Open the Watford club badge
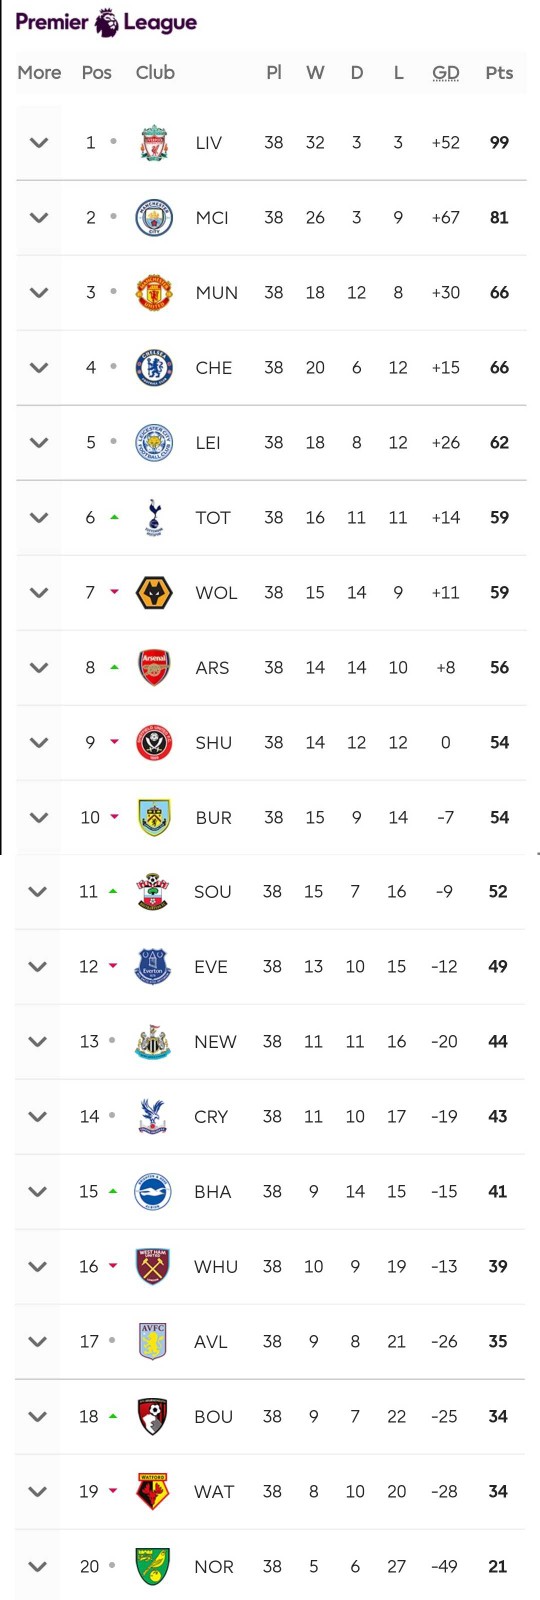540x1600 pixels. click(152, 1492)
